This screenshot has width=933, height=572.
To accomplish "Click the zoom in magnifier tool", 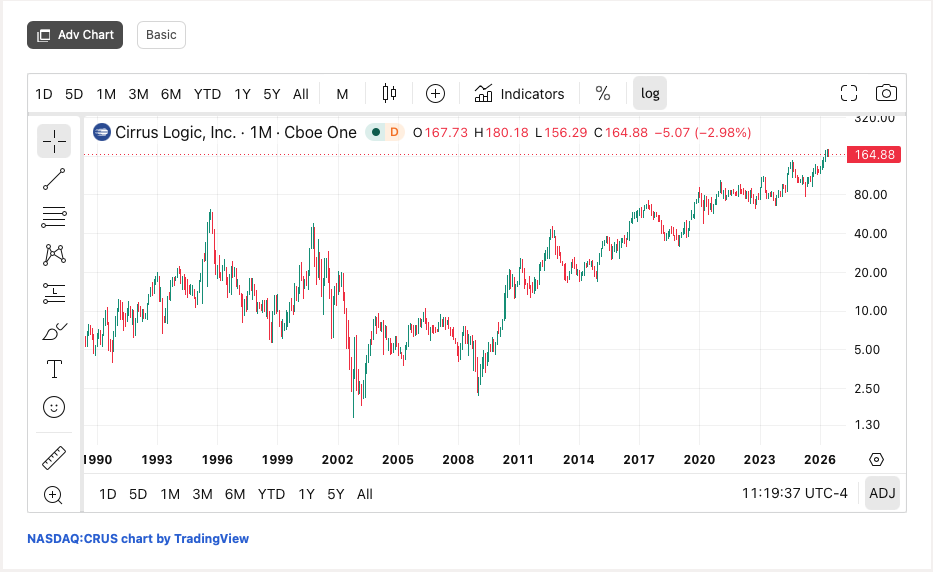I will point(54,495).
